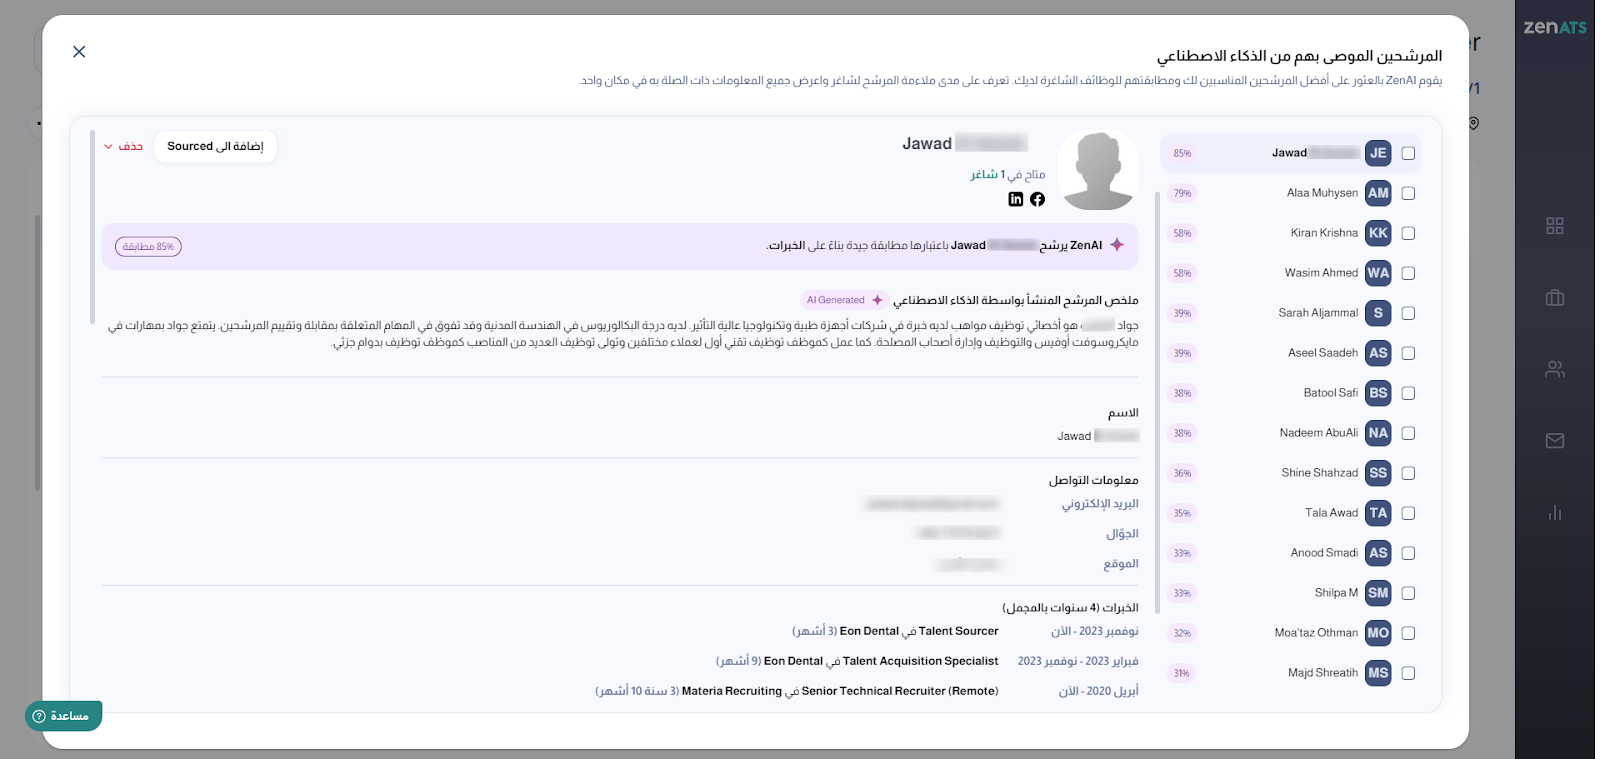Screen dimensions: 1600x759
Task: Click the 79% score next to Alaa Muhysen
Action: pyautogui.click(x=1182, y=193)
